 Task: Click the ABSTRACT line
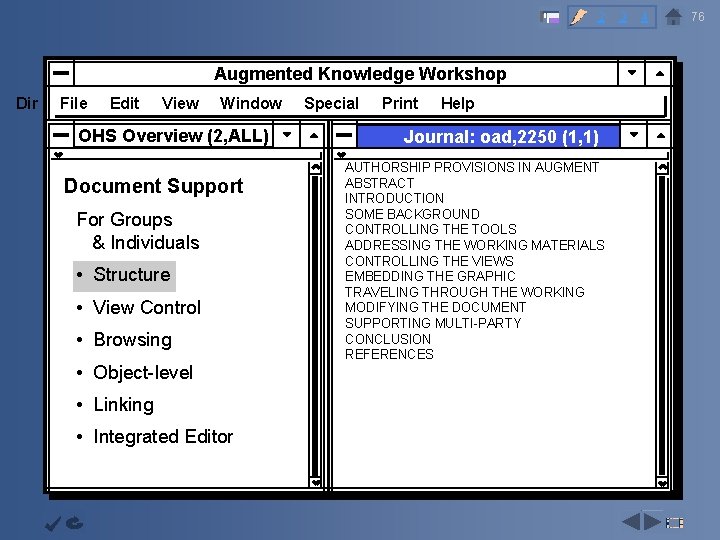point(379,183)
